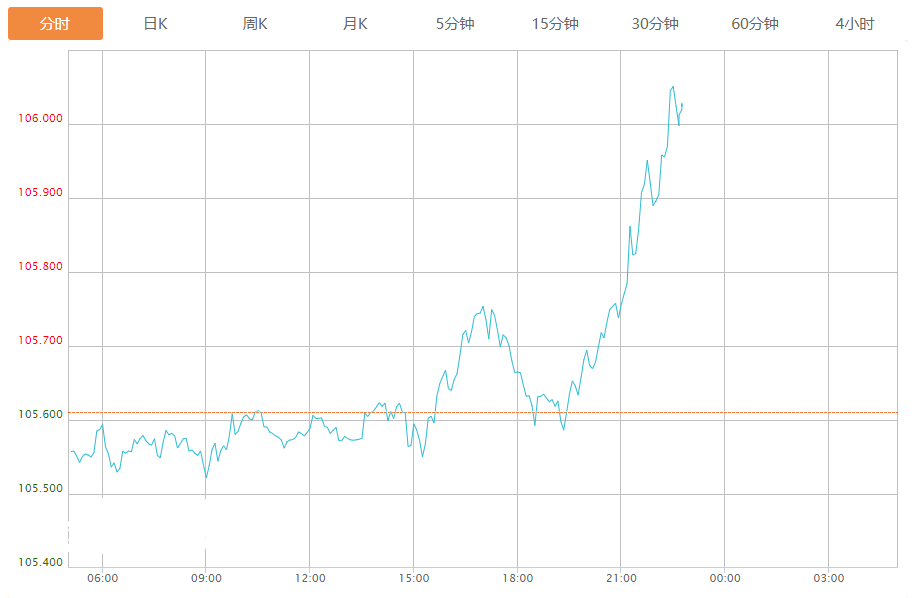The width and height of the screenshot is (913, 598).
Task: Open the 周K chart tab
Action: pyautogui.click(x=255, y=24)
